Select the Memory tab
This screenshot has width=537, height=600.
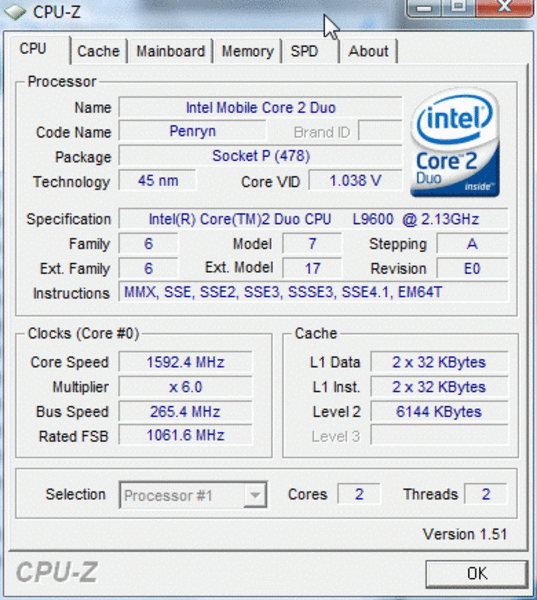point(248,51)
